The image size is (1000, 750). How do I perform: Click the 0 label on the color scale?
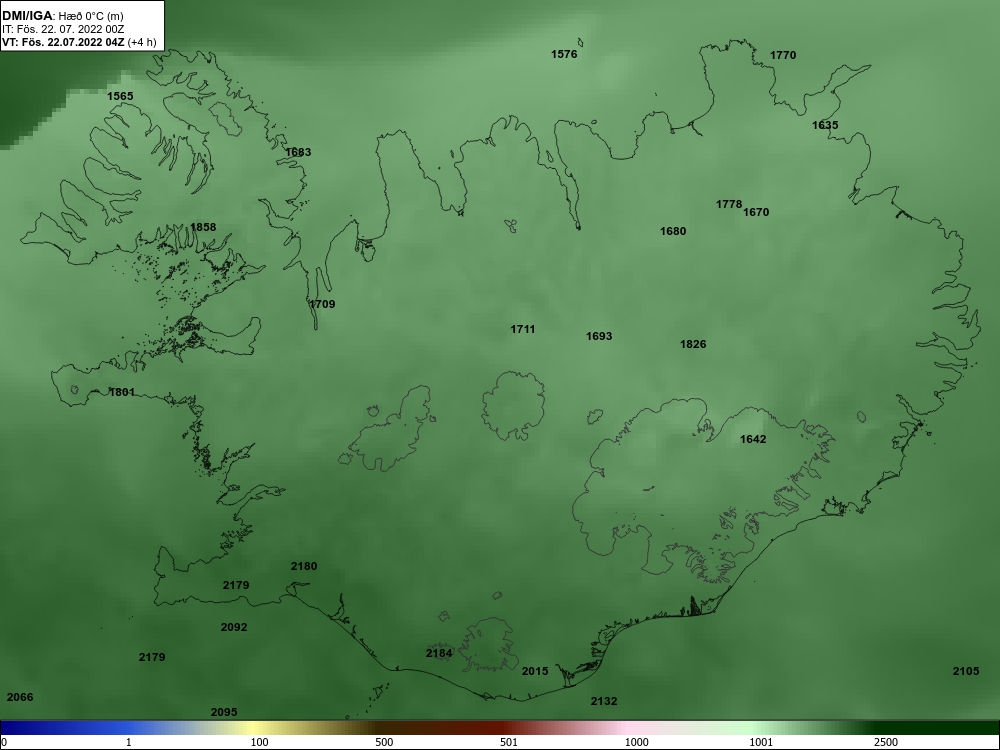3,742
